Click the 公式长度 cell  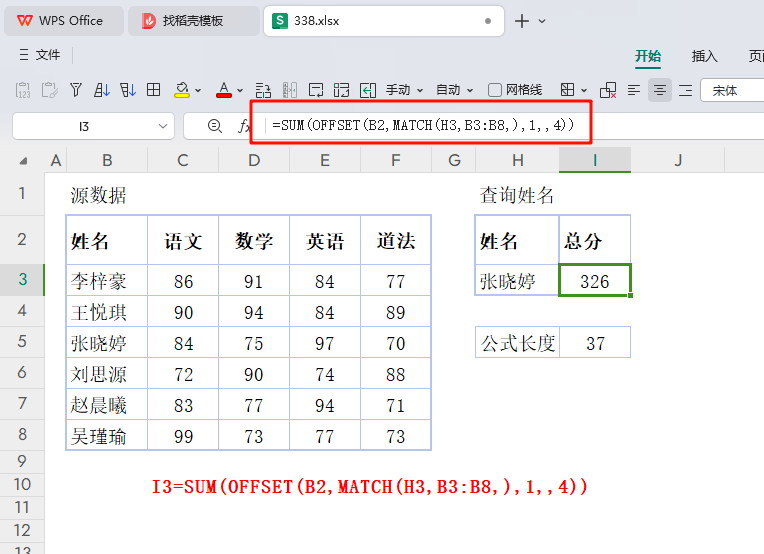(517, 343)
